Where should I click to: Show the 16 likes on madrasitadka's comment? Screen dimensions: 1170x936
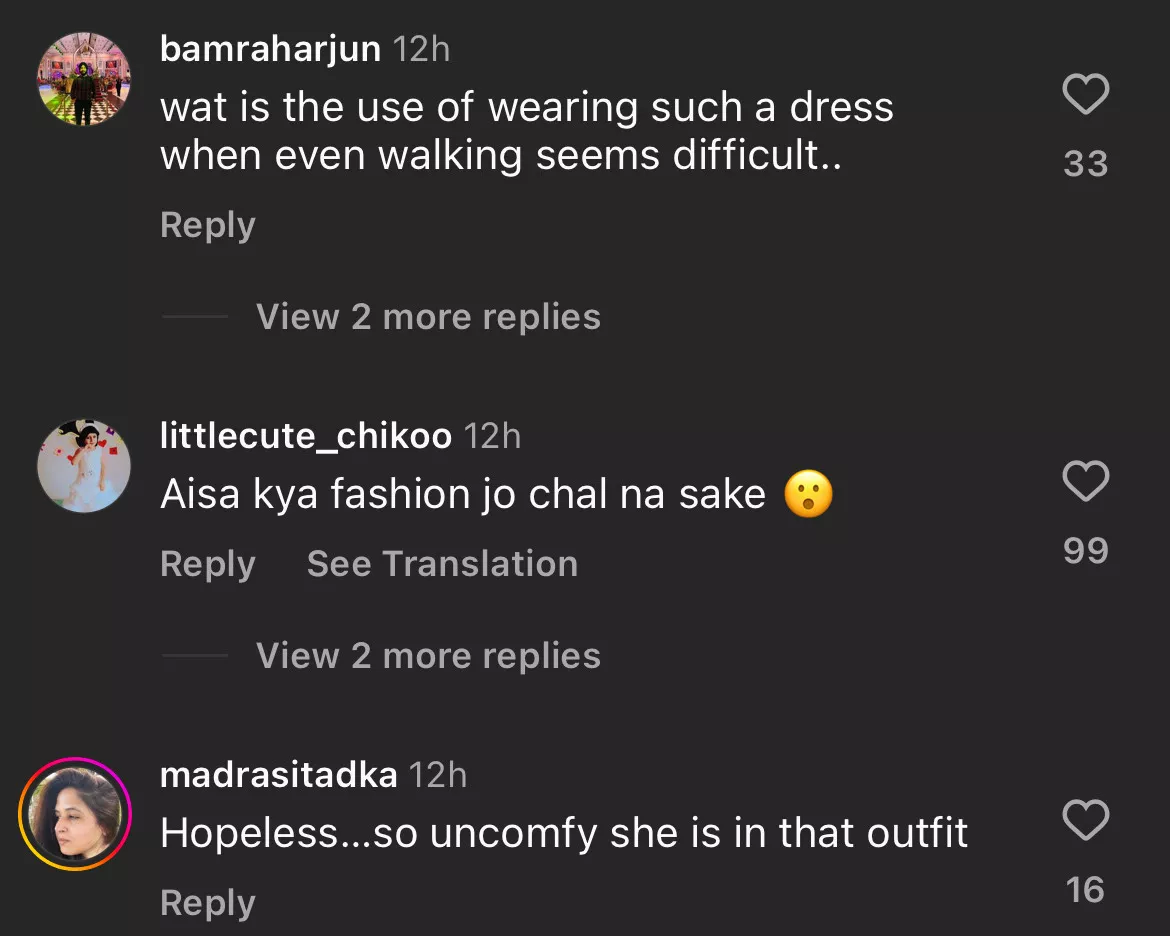[1085, 889]
